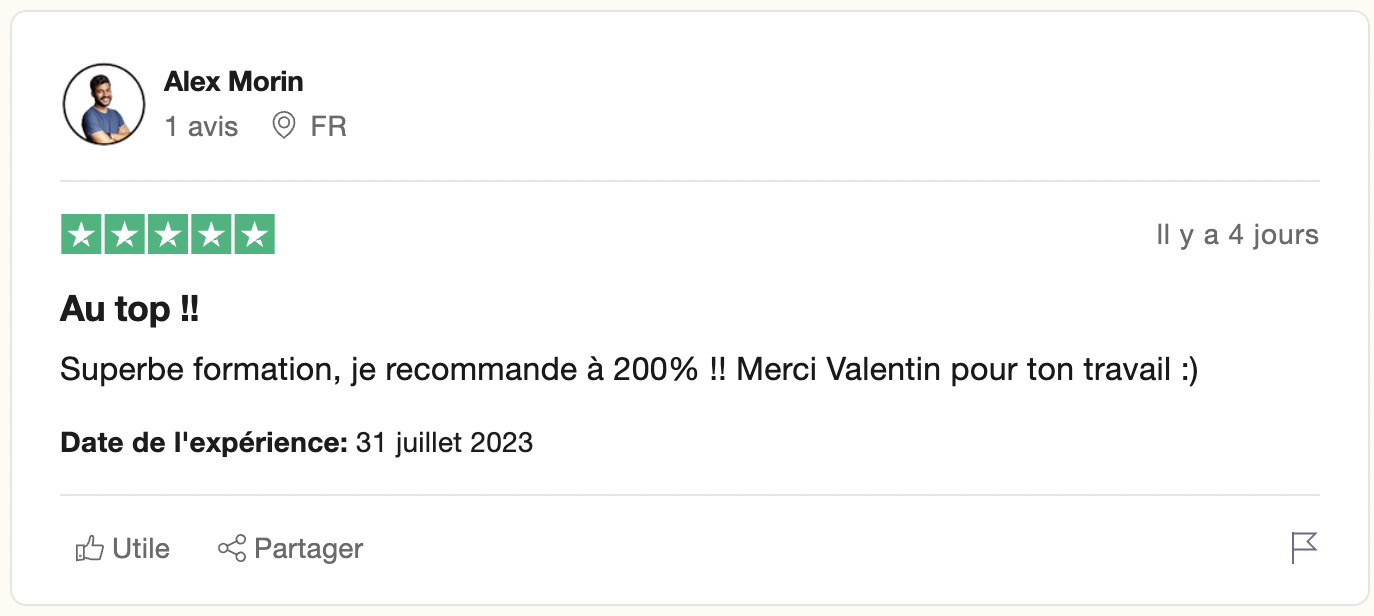Viewport: 1374px width, 616px height.
Task: Report the review with the flag icon
Action: [1304, 548]
